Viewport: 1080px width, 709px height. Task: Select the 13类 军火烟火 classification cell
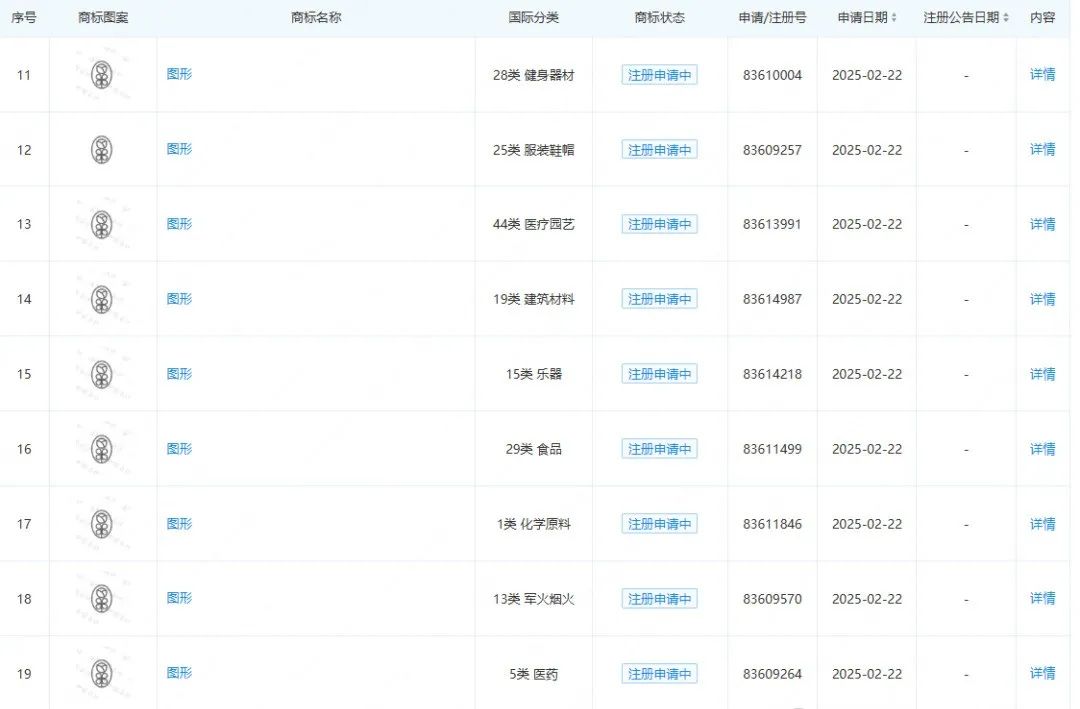(533, 599)
